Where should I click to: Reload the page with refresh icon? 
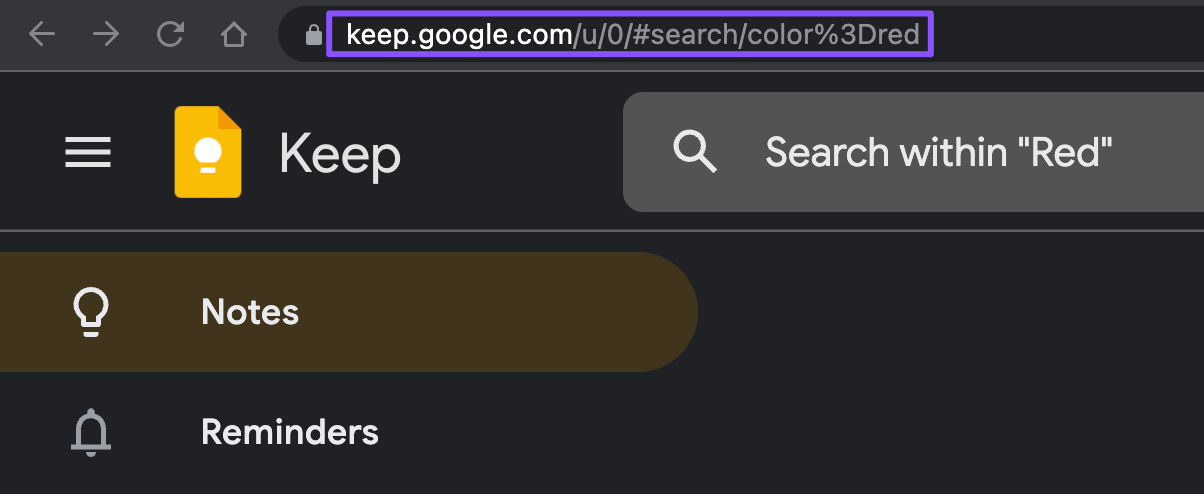[x=170, y=35]
